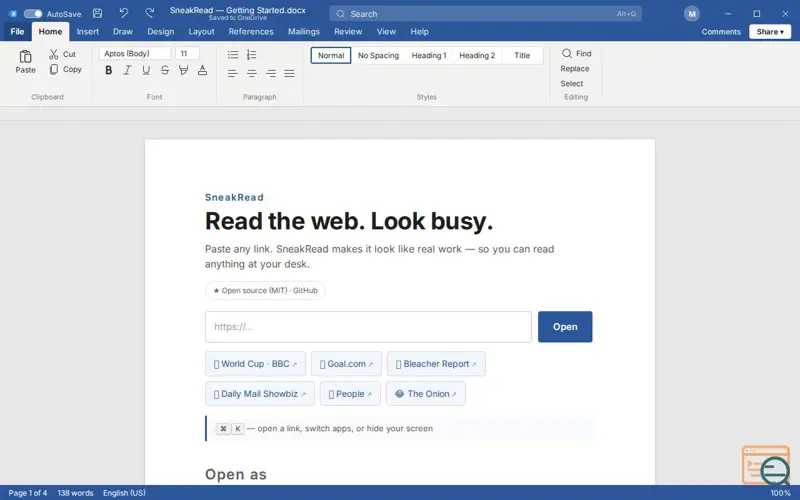Click the Undo arrow icon
800x500 pixels.
pos(123,13)
